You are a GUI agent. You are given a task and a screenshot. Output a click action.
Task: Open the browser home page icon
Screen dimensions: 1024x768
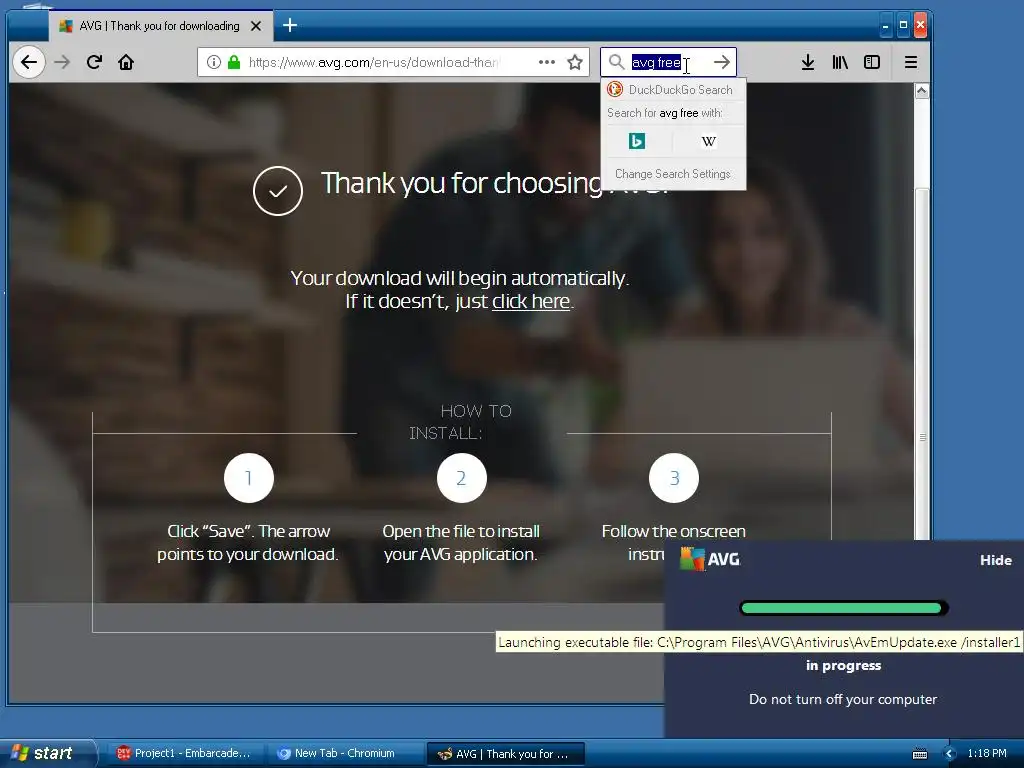point(126,62)
